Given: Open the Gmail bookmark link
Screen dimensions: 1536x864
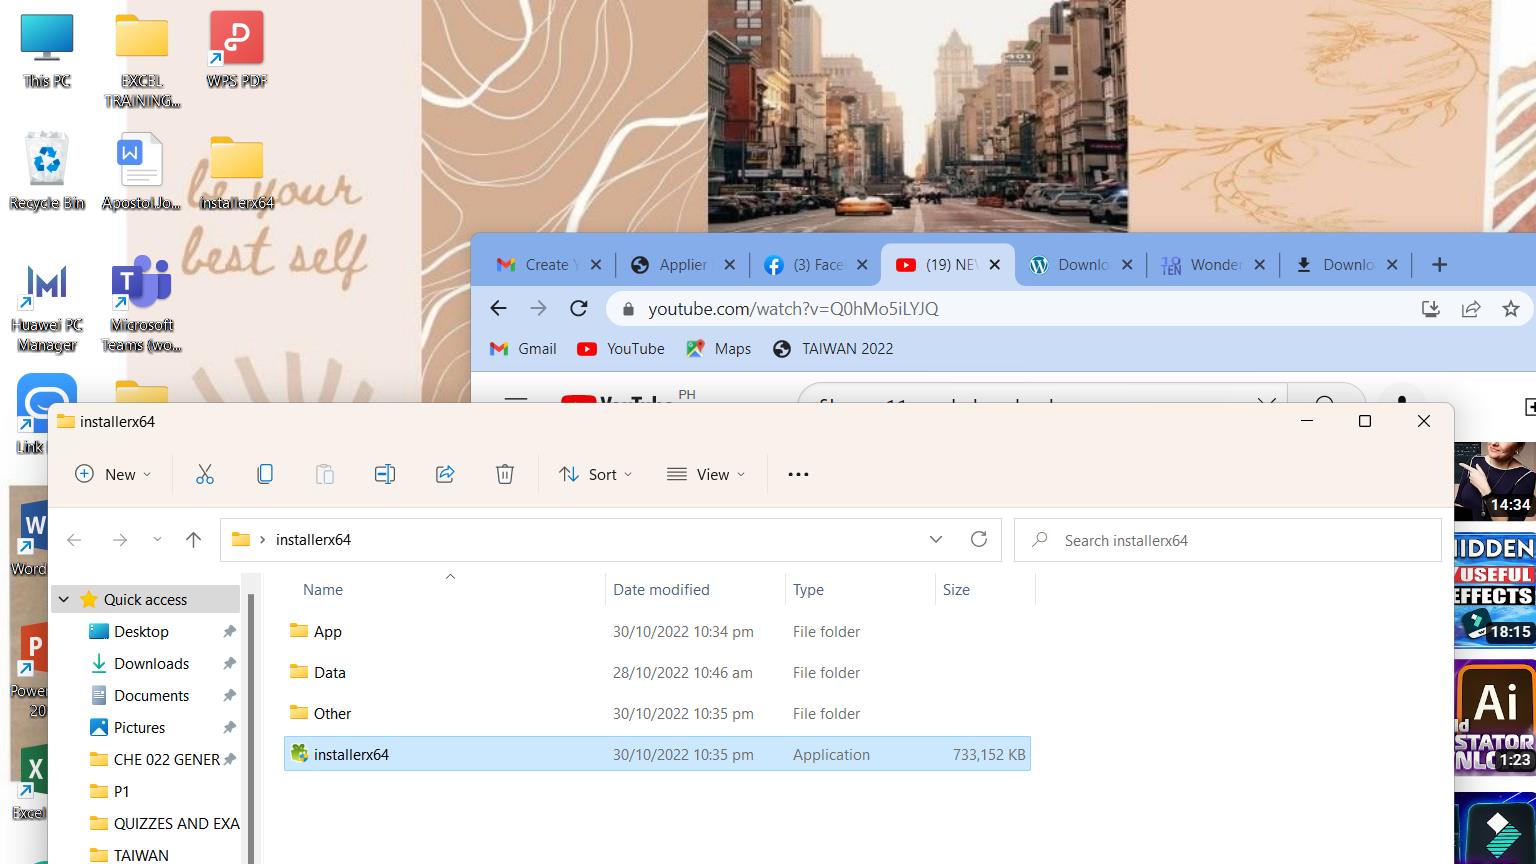Looking at the screenshot, I should pos(523,349).
